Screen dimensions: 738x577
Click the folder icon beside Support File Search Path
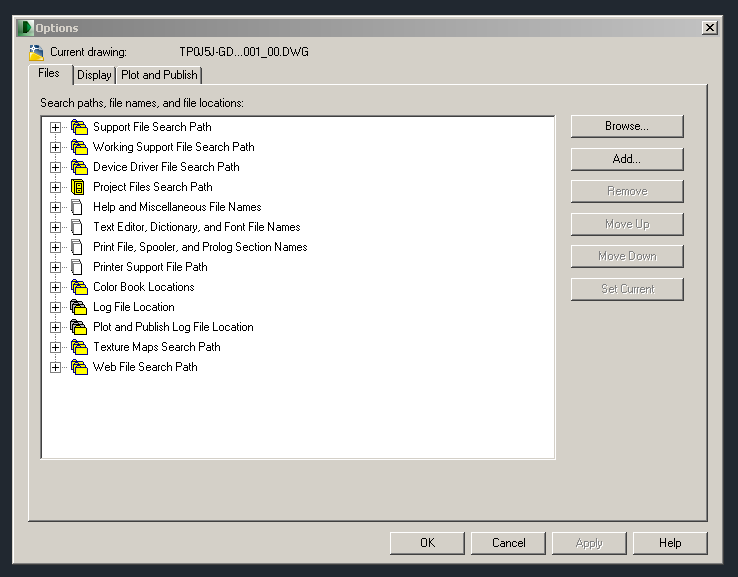click(x=79, y=127)
